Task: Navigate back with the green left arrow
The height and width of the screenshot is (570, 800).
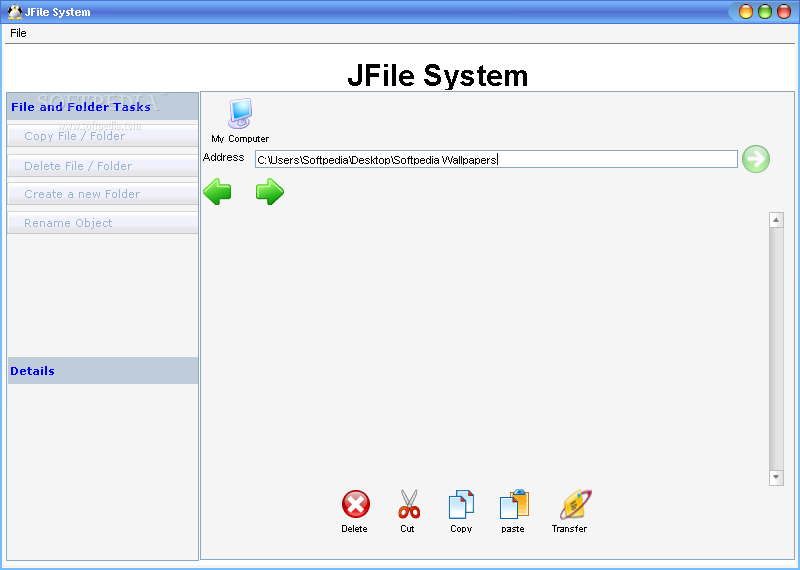Action: click(x=217, y=192)
